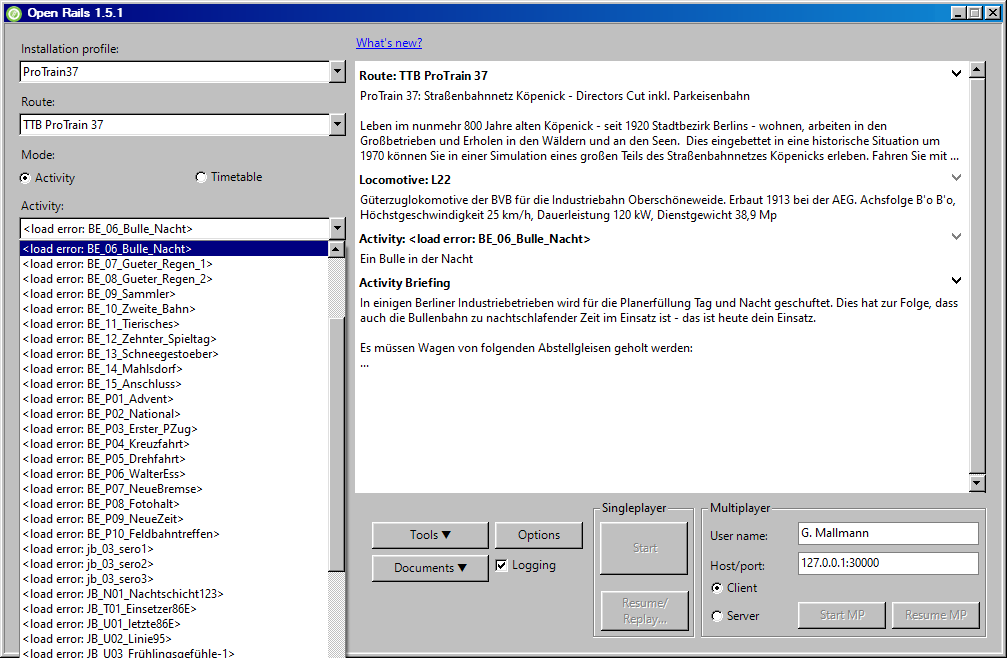Select the Timetable mode radio button
Viewport: 1007px width, 658px height.
point(201,177)
